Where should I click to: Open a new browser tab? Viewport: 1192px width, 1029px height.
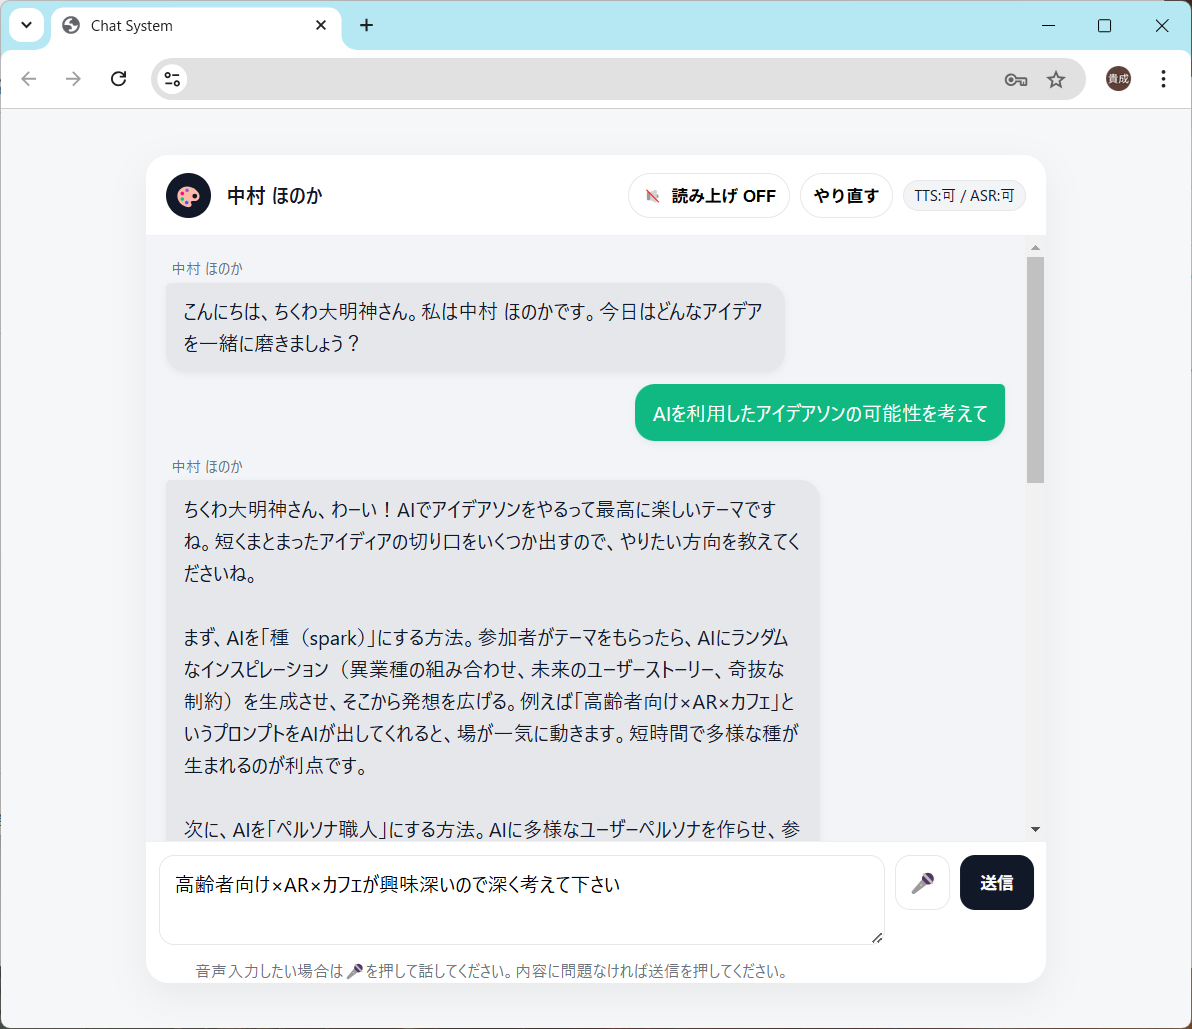click(x=366, y=26)
